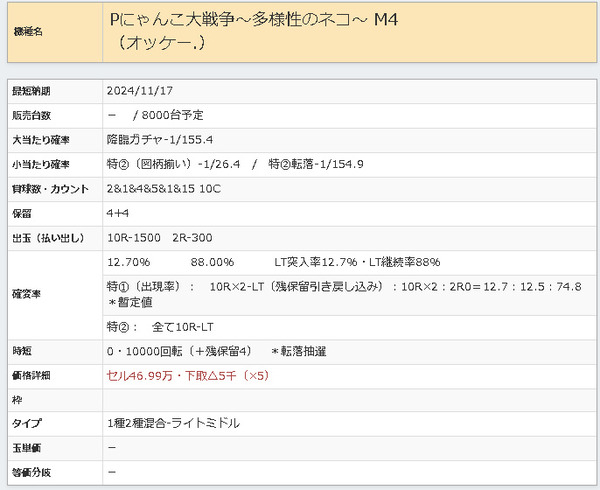The image size is (600, 490).
Task: Click the 4+4 hold value
Action: (117, 213)
